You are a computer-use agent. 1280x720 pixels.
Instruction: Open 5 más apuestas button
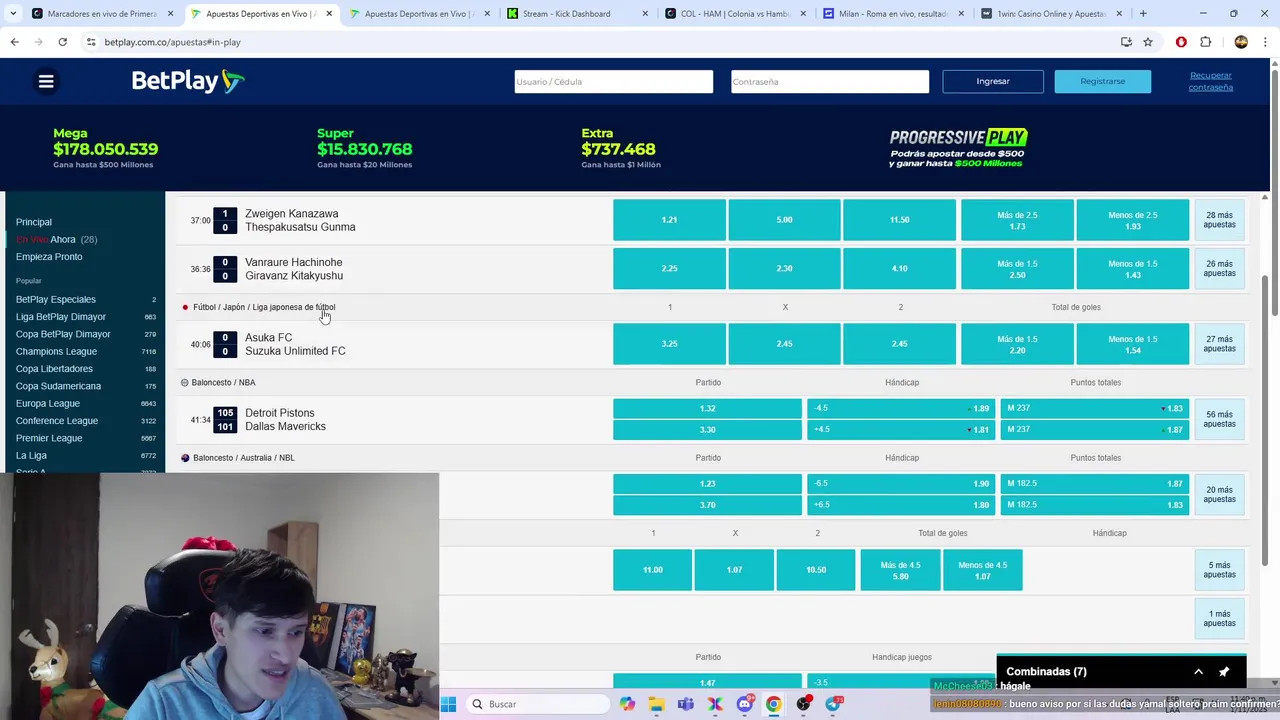pyautogui.click(x=1219, y=570)
